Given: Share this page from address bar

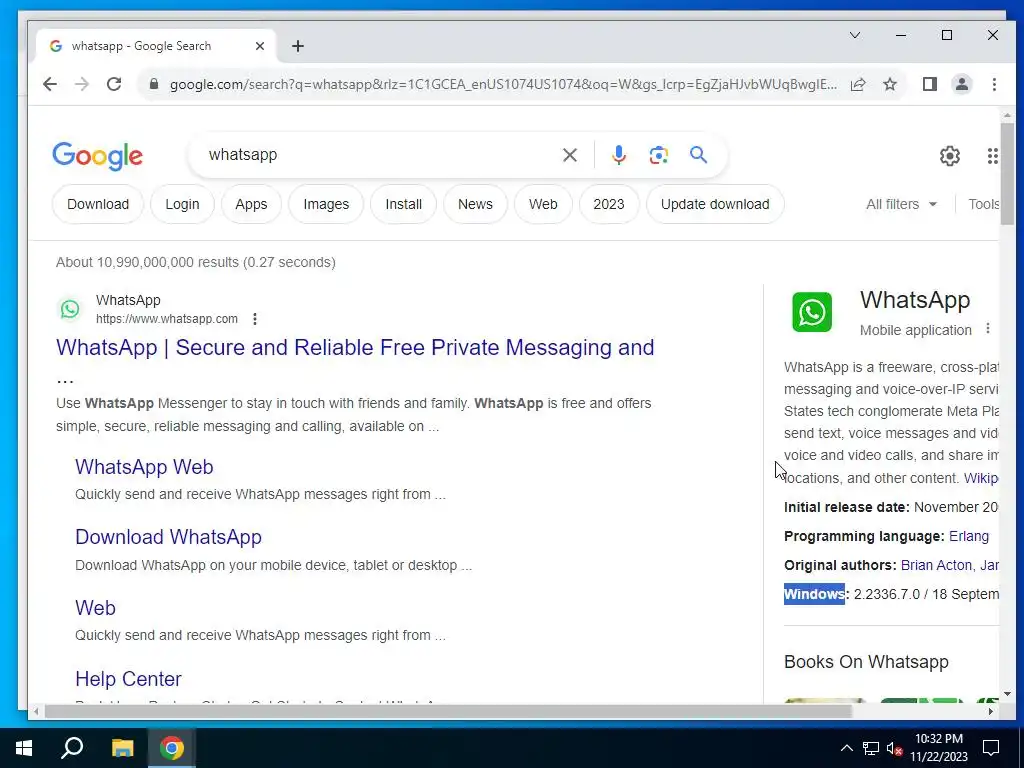Looking at the screenshot, I should (x=858, y=84).
